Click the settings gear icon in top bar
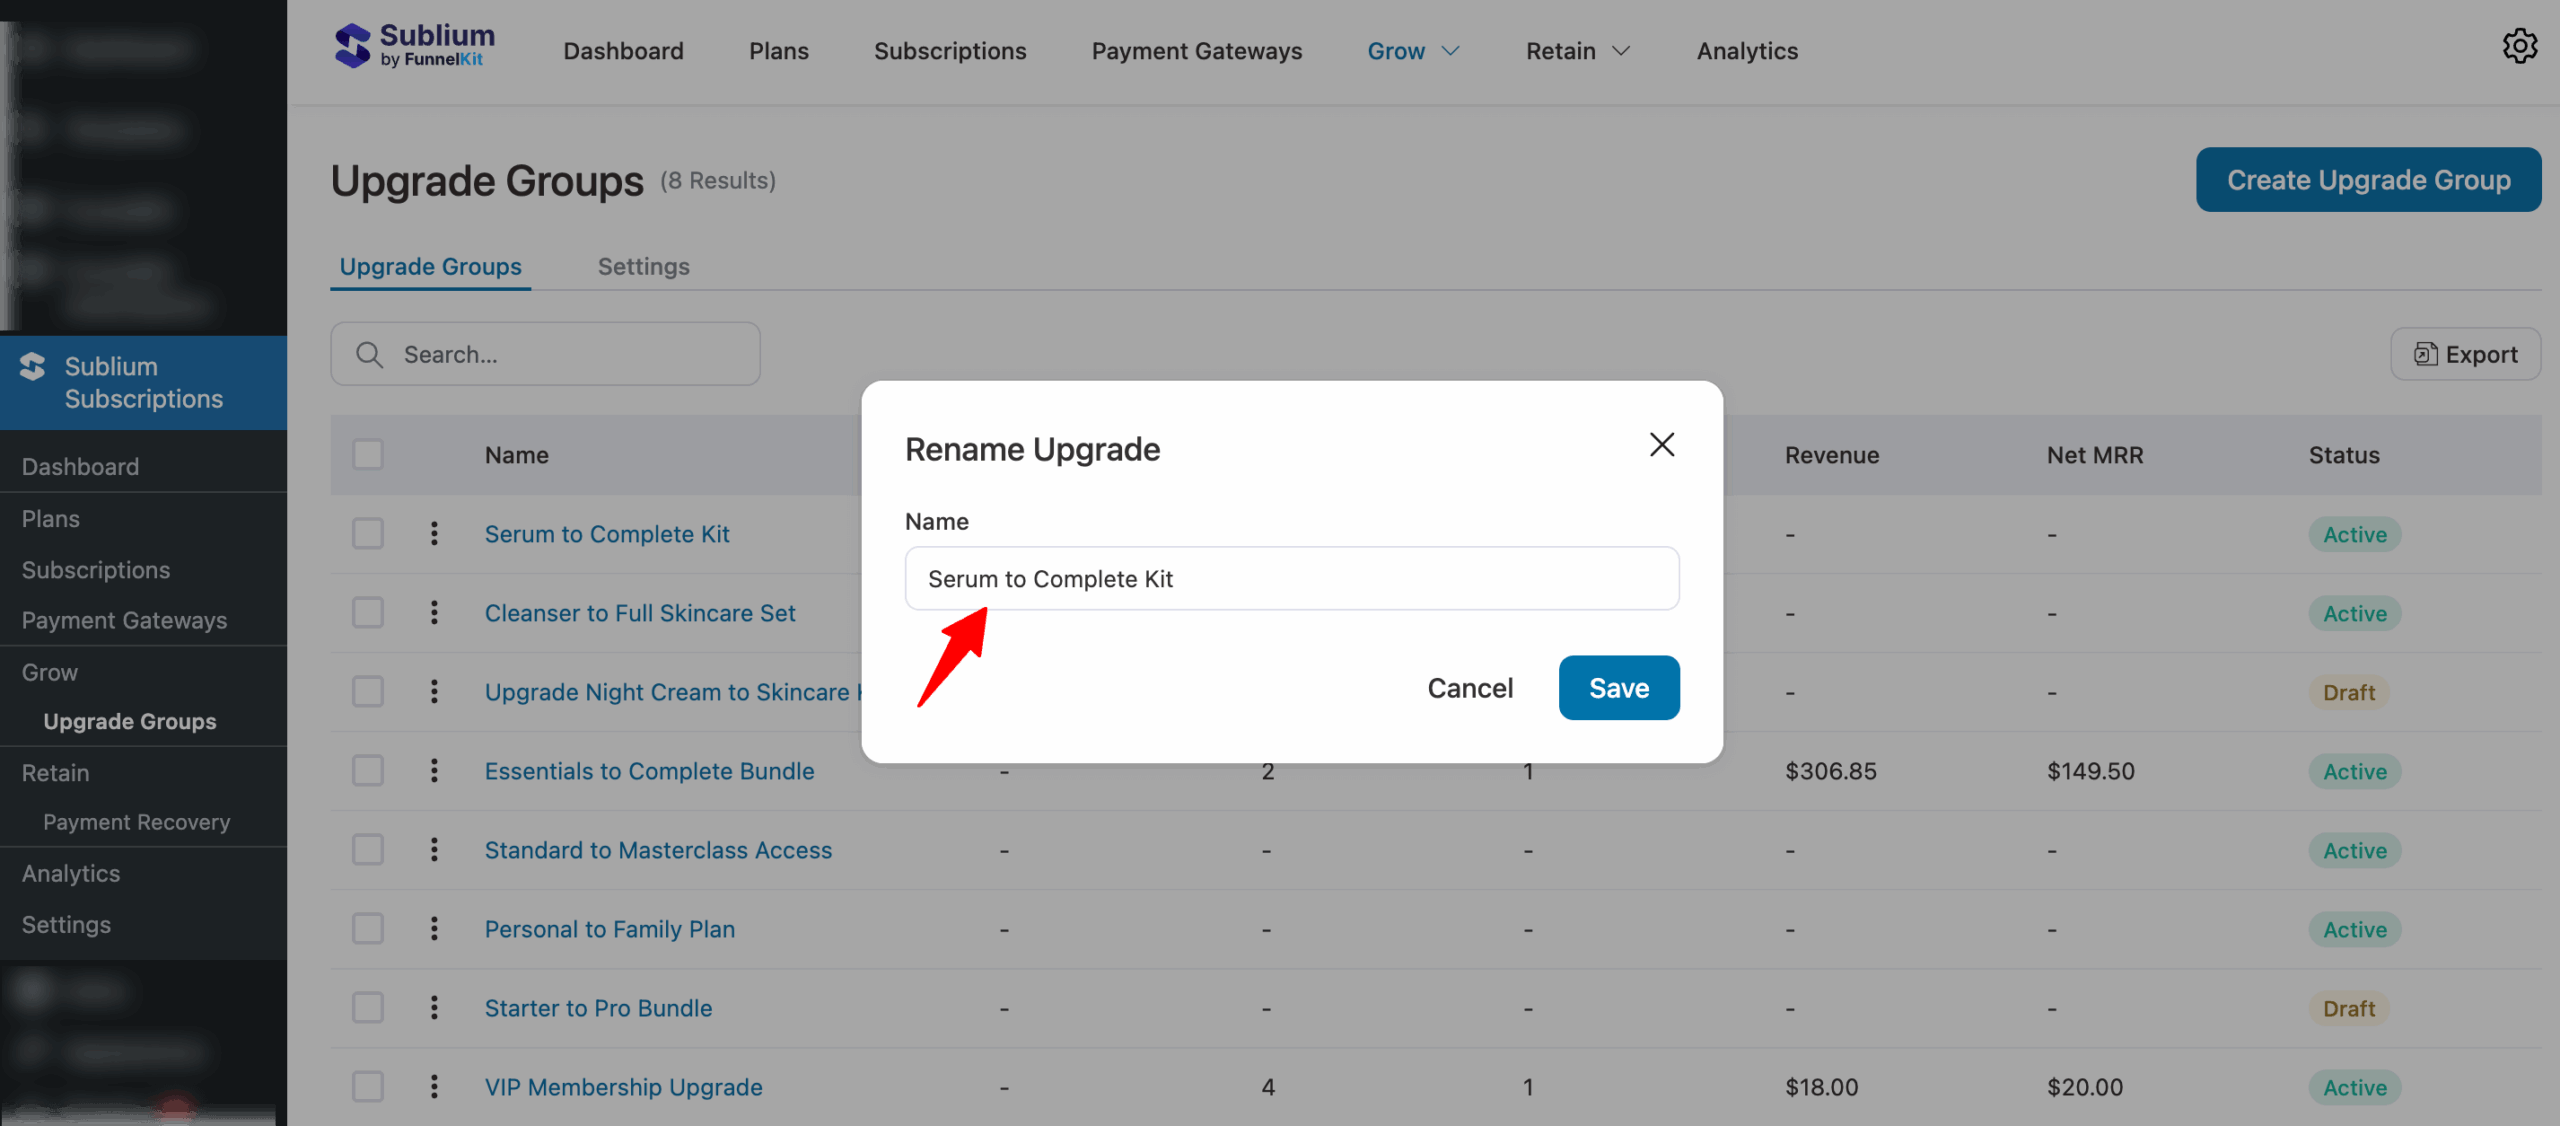The height and width of the screenshot is (1126, 2560). [2519, 47]
